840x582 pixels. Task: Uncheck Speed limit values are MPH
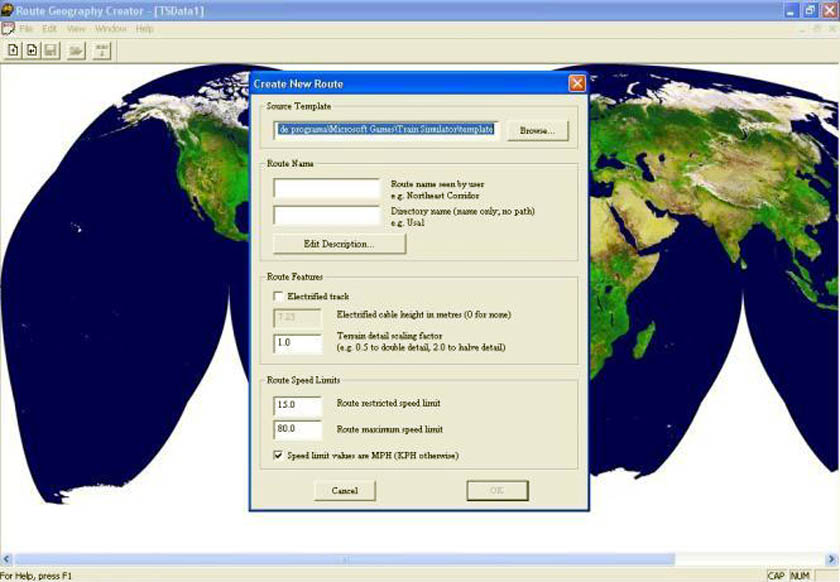[279, 454]
